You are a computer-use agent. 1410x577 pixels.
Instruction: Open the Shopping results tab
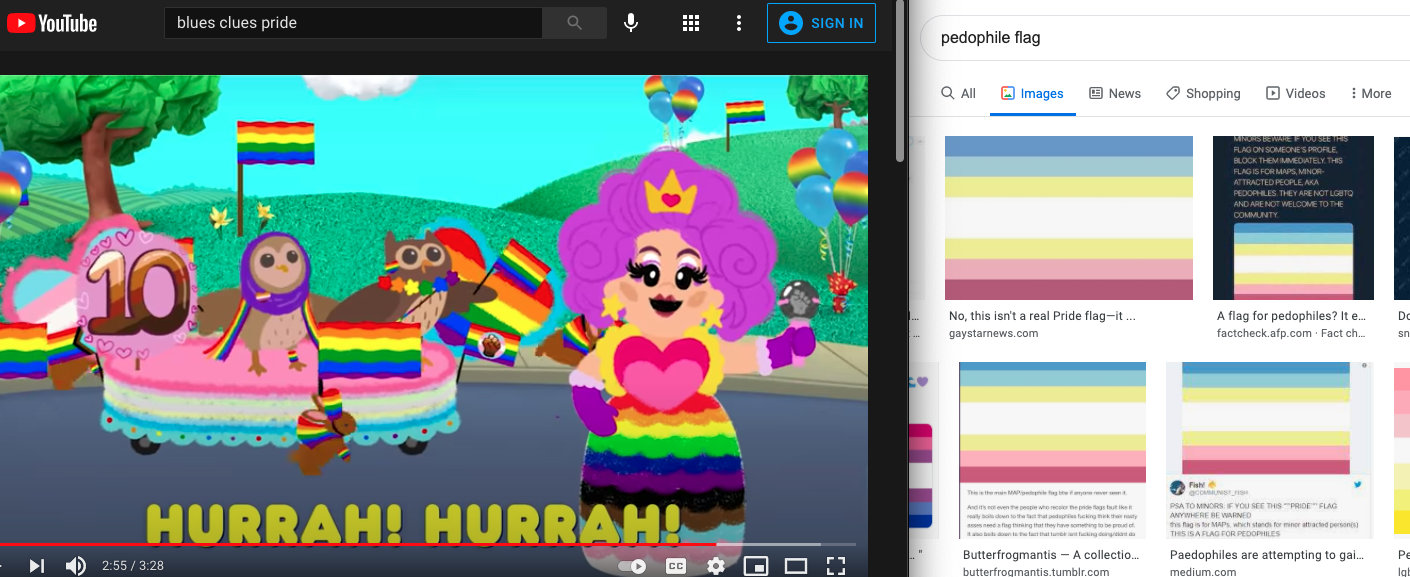click(1203, 93)
